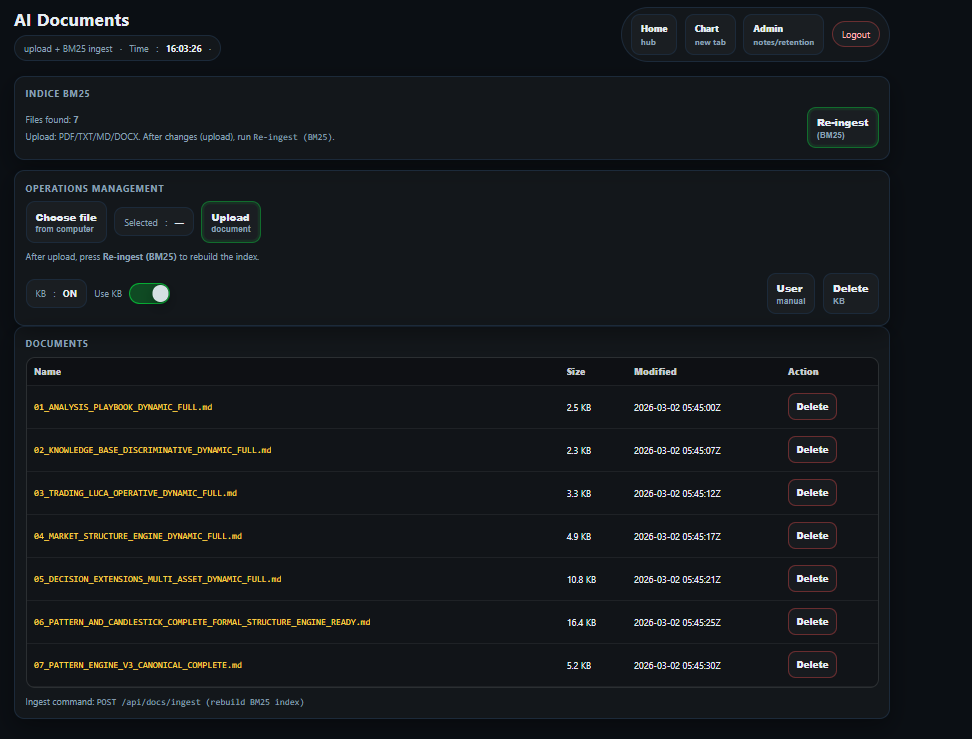
Task: Click Choose file from computer
Action: (66, 222)
